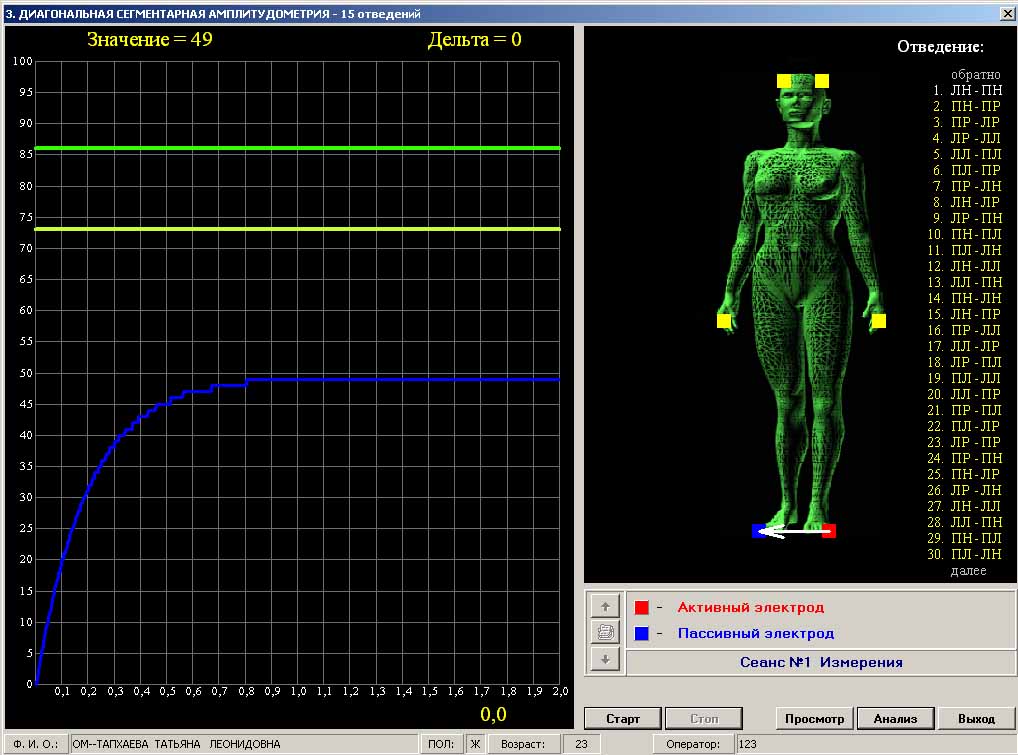The height and width of the screenshot is (755, 1018).
Task: Click the ПОЛ gender field showing Ж
Action: [x=475, y=744]
